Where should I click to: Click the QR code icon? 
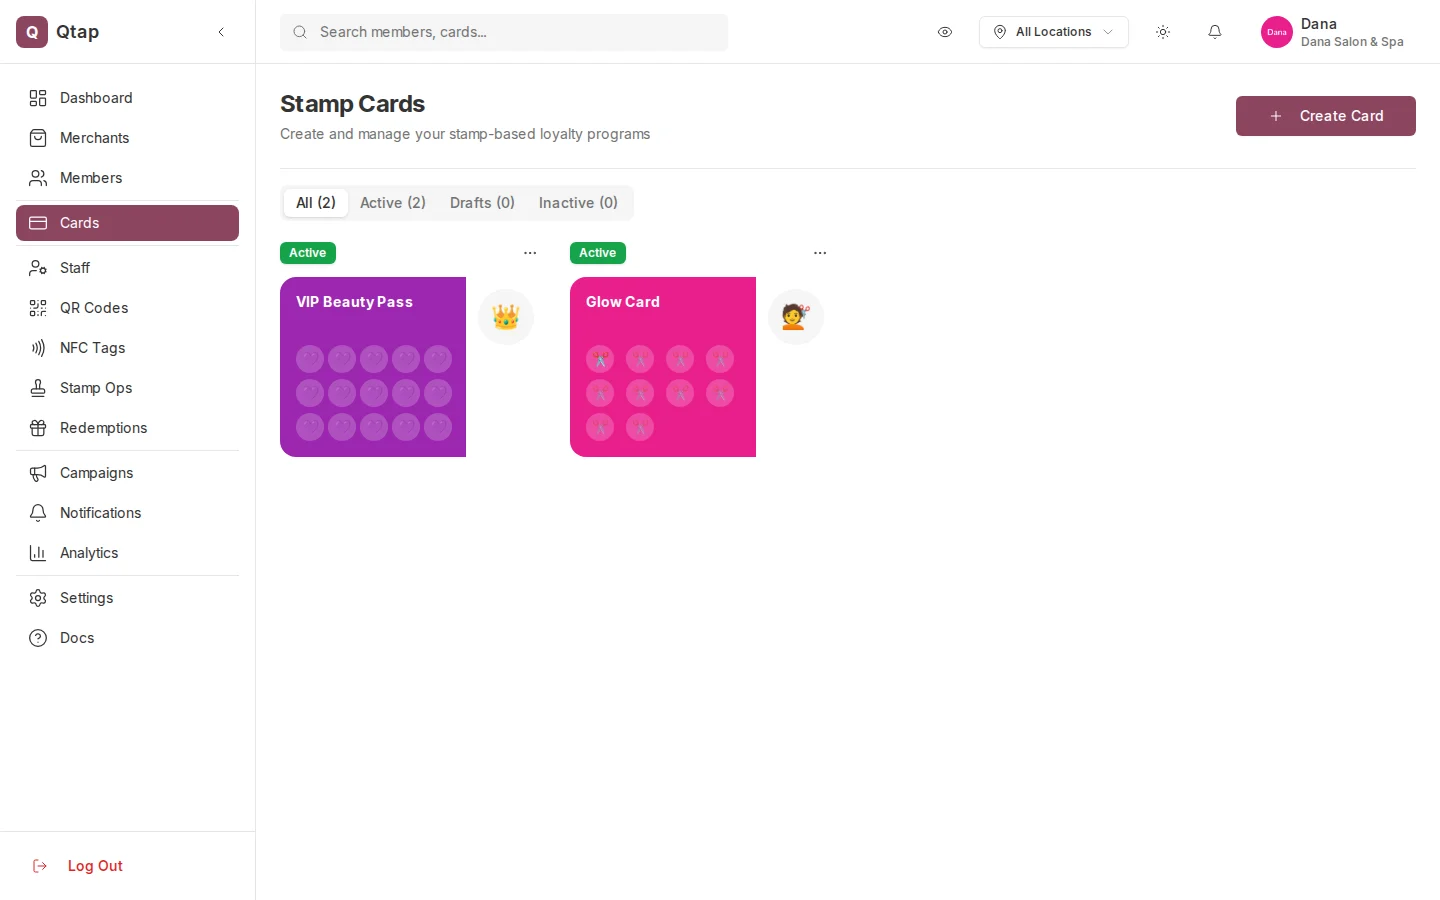tap(38, 308)
